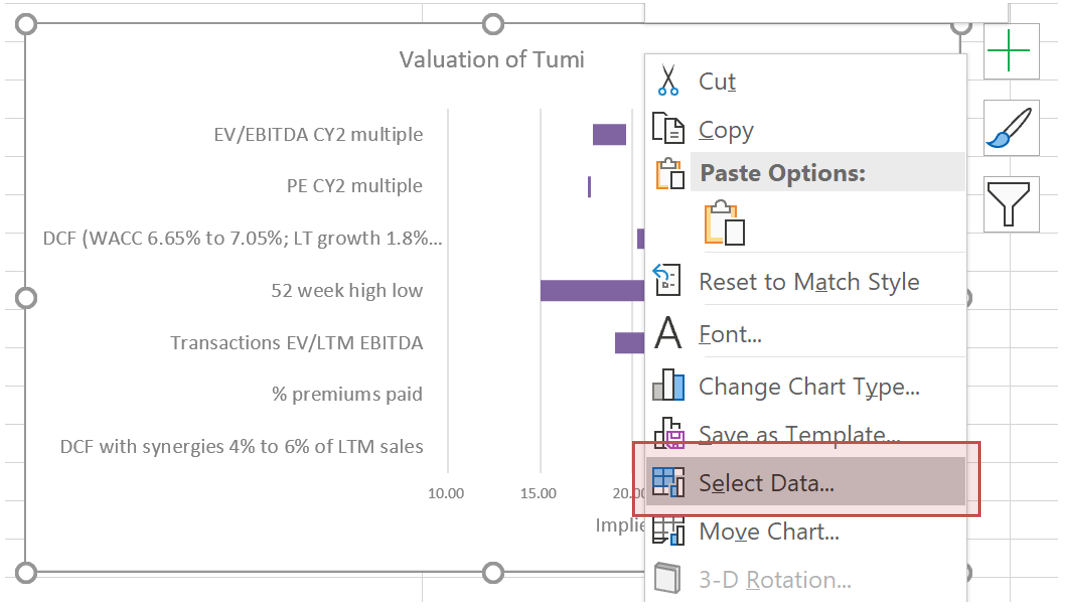
Task: Choose Move Chart from the menu
Action: click(768, 532)
